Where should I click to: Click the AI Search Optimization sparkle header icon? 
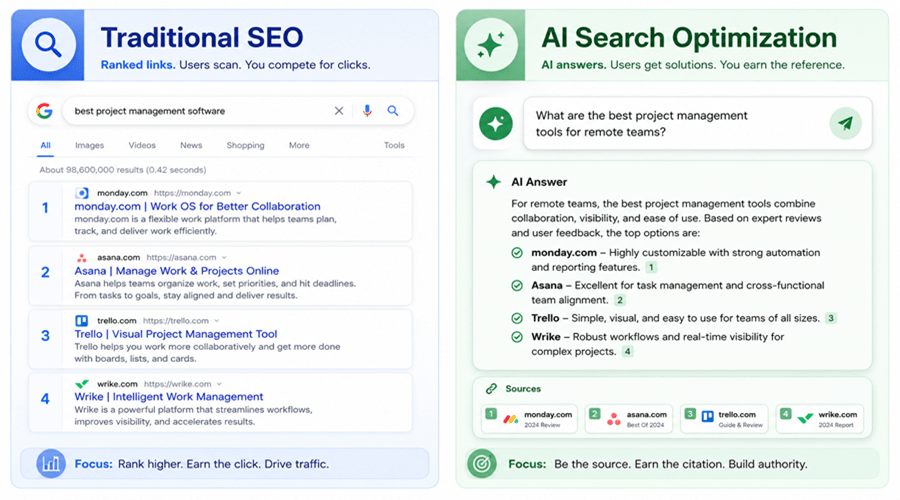click(491, 45)
